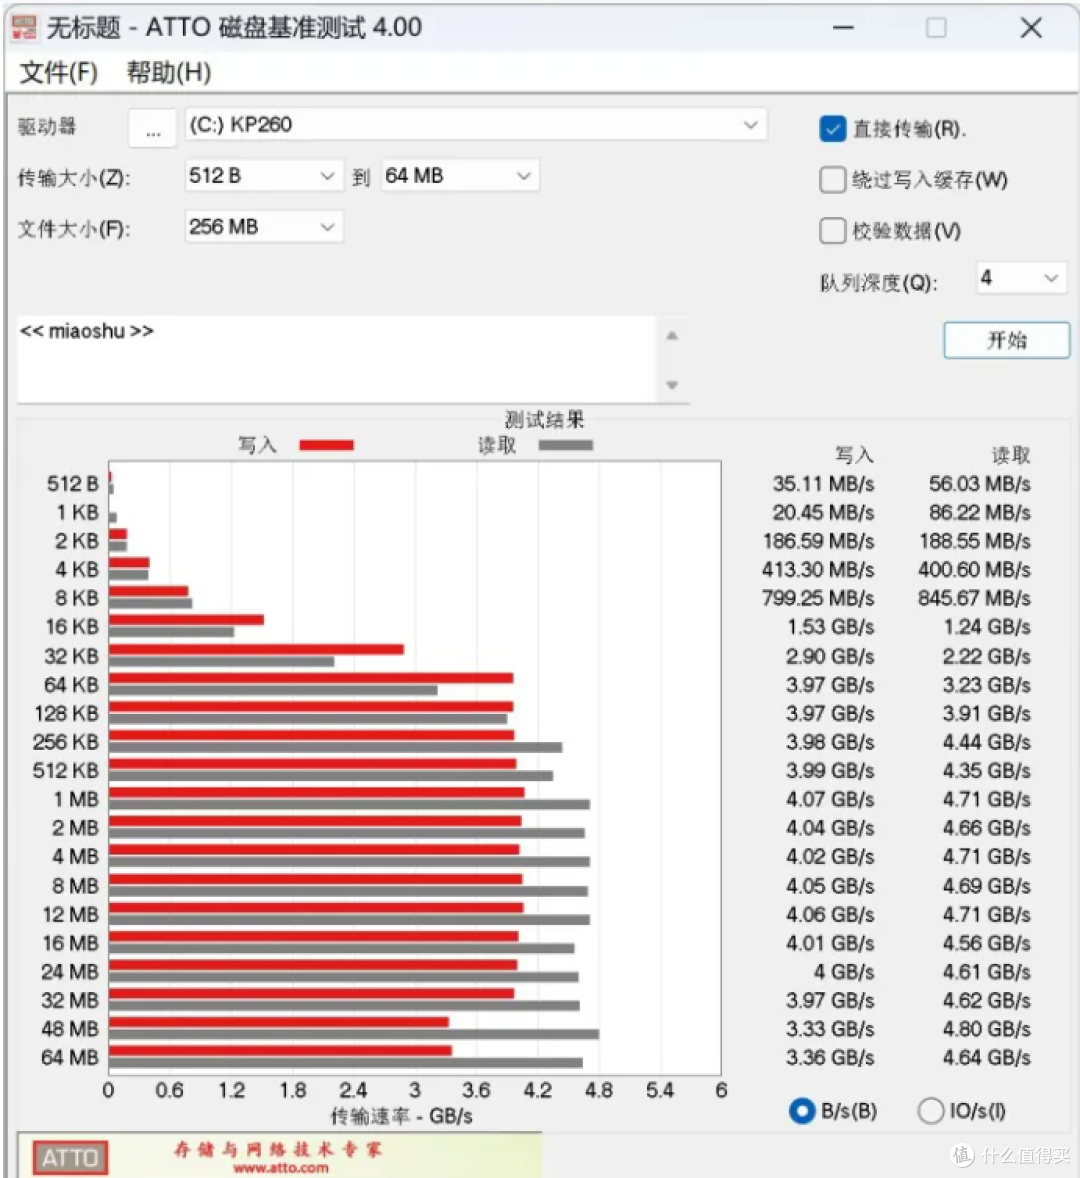Expand the (C:) KP260 drive dropdown
This screenshot has height=1178, width=1080.
(475, 125)
